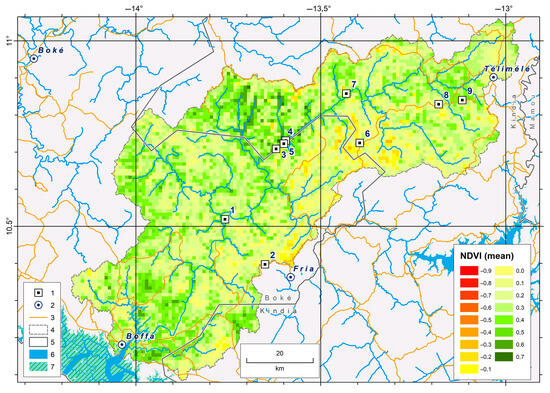Pick sampling site marker 8
This screenshot has width=550, height=393.
click(x=438, y=104)
